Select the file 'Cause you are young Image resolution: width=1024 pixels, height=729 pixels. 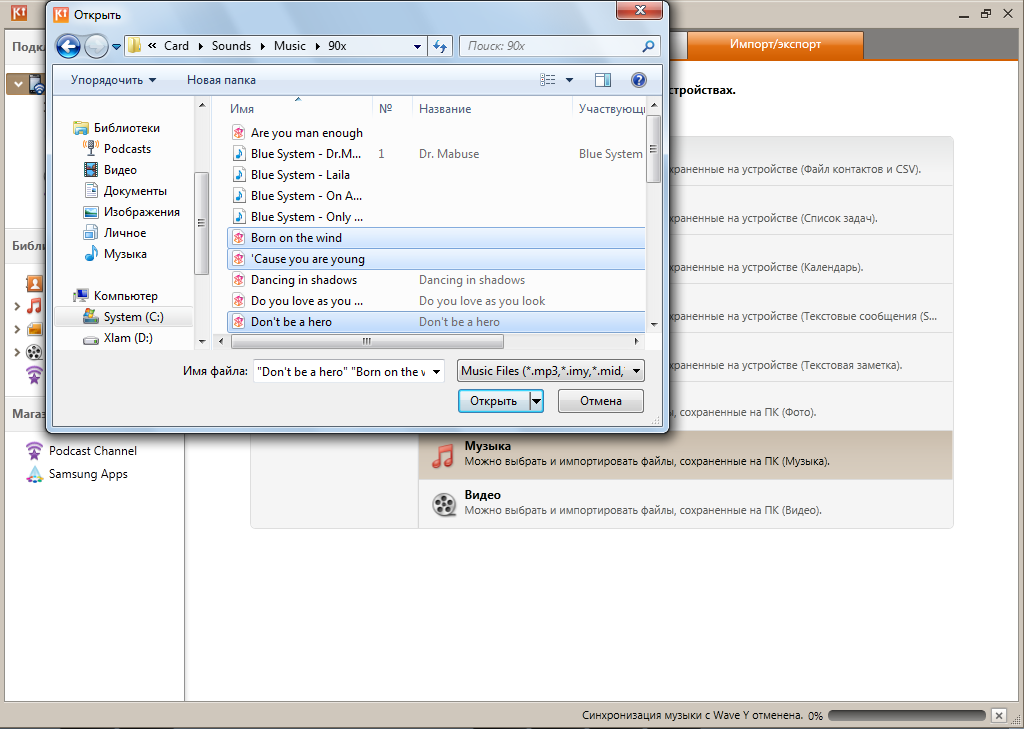click(x=436, y=259)
